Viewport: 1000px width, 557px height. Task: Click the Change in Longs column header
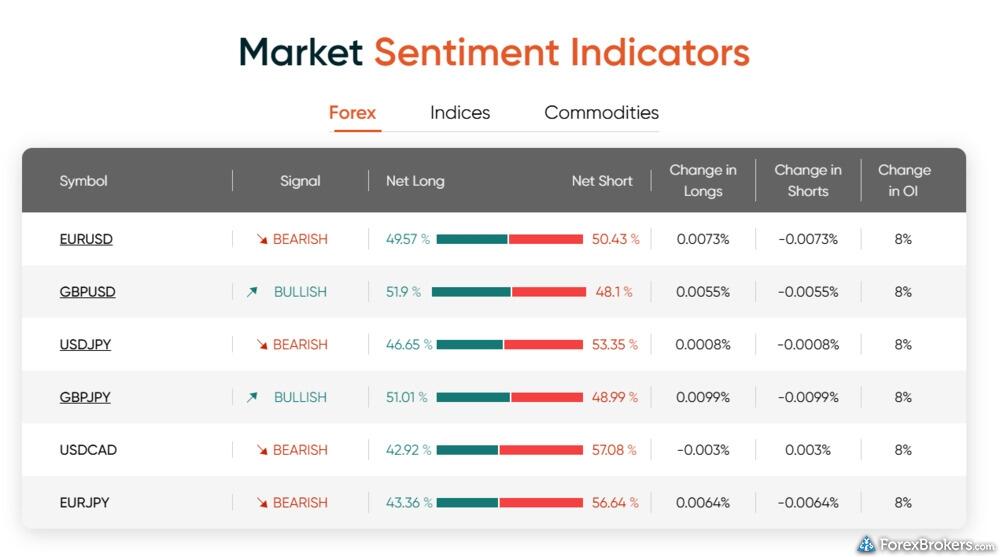[703, 181]
